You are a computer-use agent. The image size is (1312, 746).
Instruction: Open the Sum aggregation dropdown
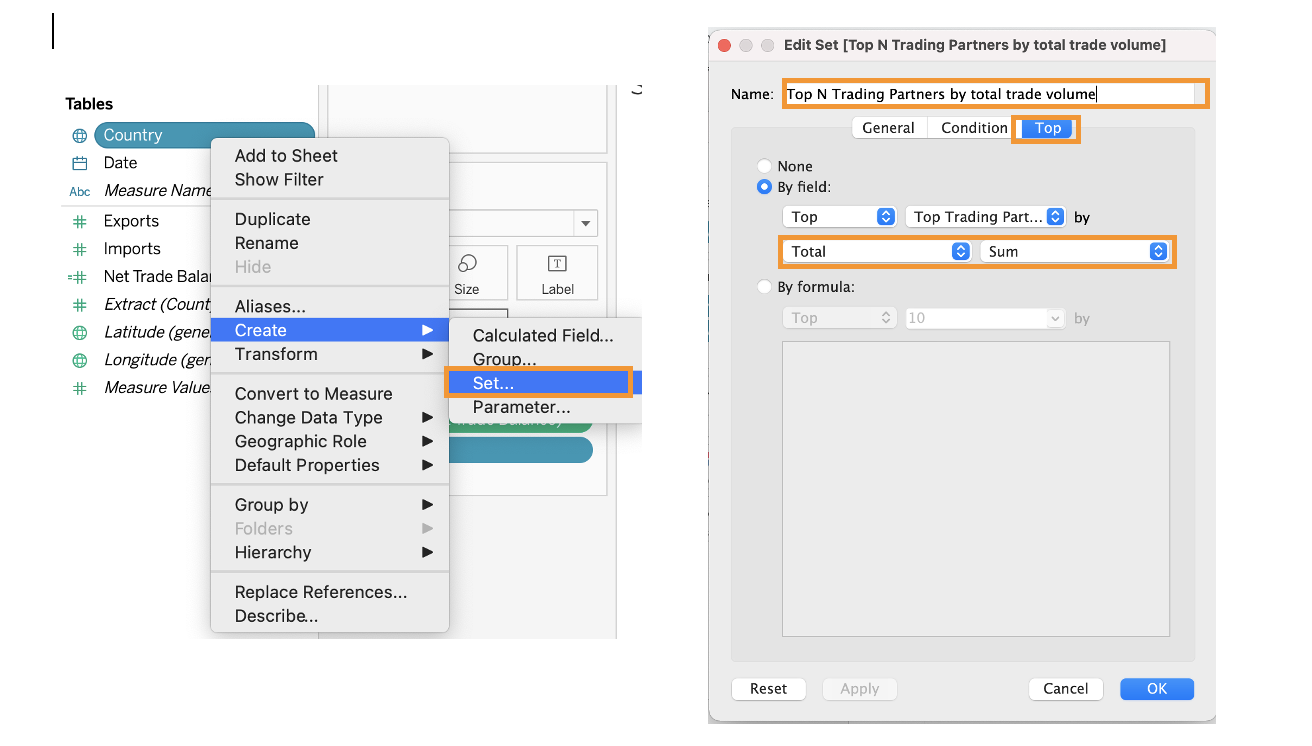point(1076,252)
